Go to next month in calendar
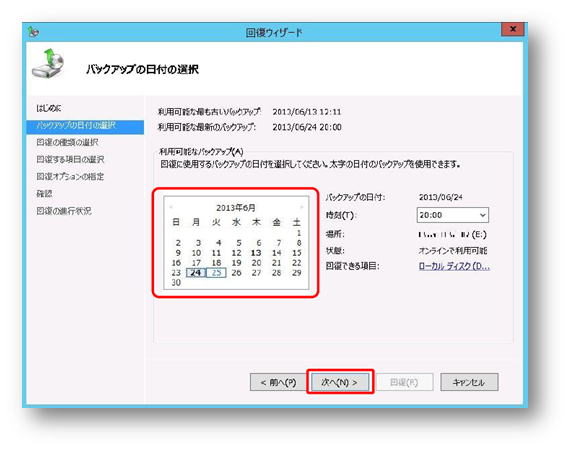Image resolution: width=570 pixels, height=450 pixels. (x=301, y=207)
